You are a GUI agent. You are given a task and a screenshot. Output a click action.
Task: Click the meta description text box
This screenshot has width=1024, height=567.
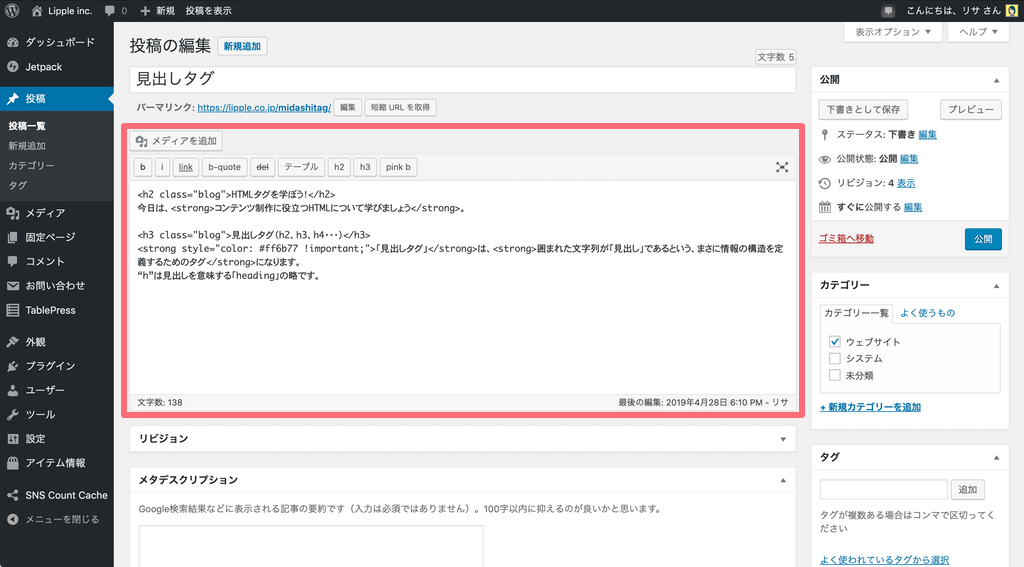coord(311,546)
